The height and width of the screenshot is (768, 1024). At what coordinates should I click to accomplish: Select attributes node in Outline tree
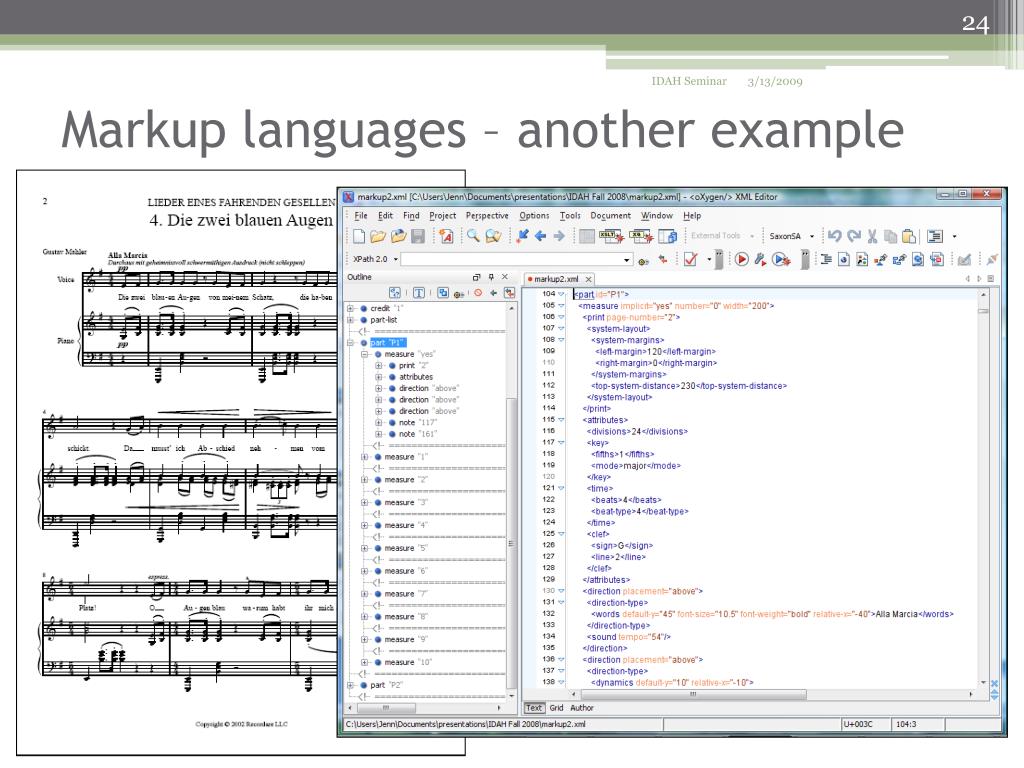[x=416, y=377]
